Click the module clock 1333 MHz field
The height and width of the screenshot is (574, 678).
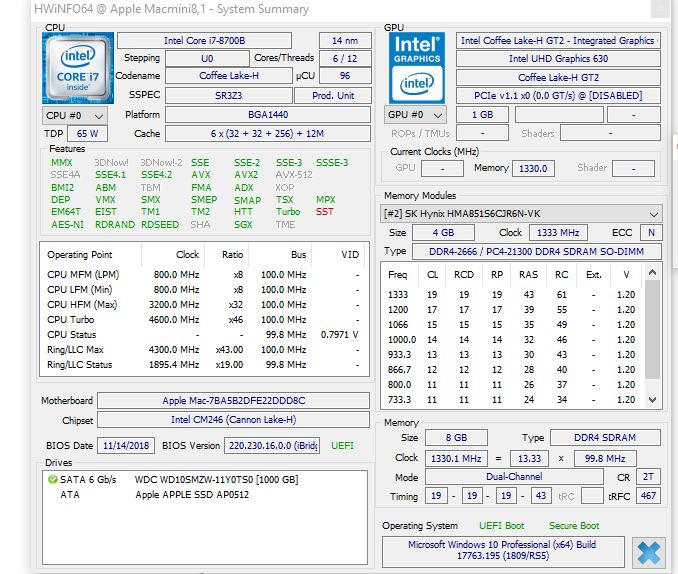(558, 233)
